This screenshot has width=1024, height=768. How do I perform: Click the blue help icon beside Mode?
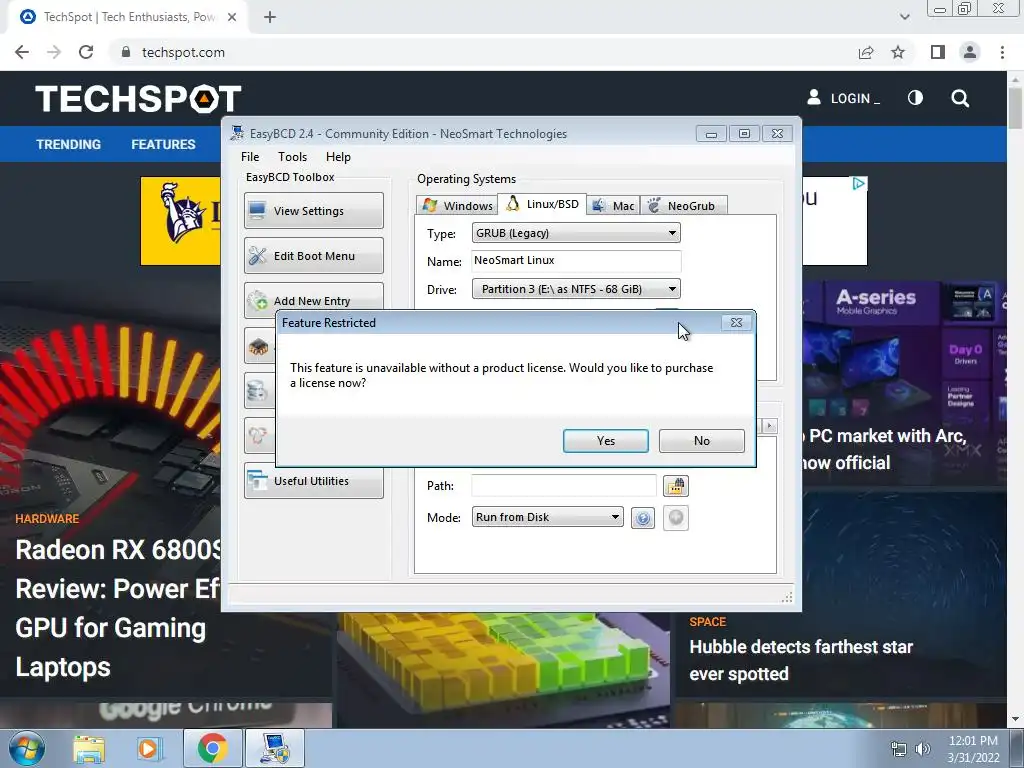tap(643, 518)
